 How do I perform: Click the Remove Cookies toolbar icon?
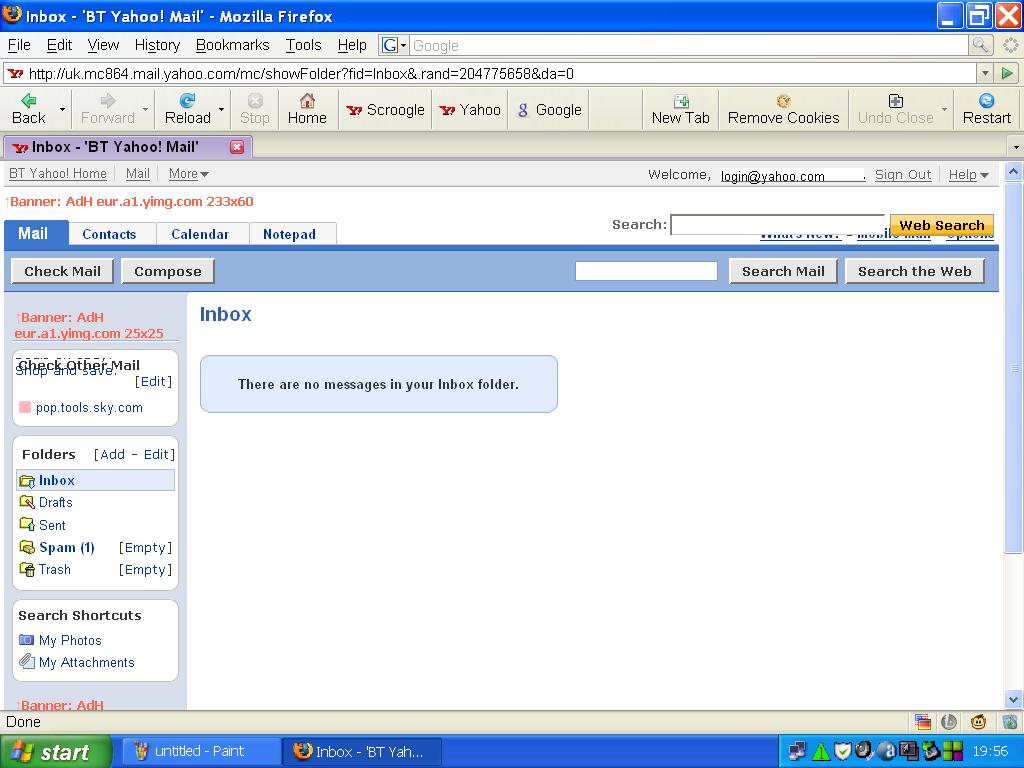click(783, 101)
